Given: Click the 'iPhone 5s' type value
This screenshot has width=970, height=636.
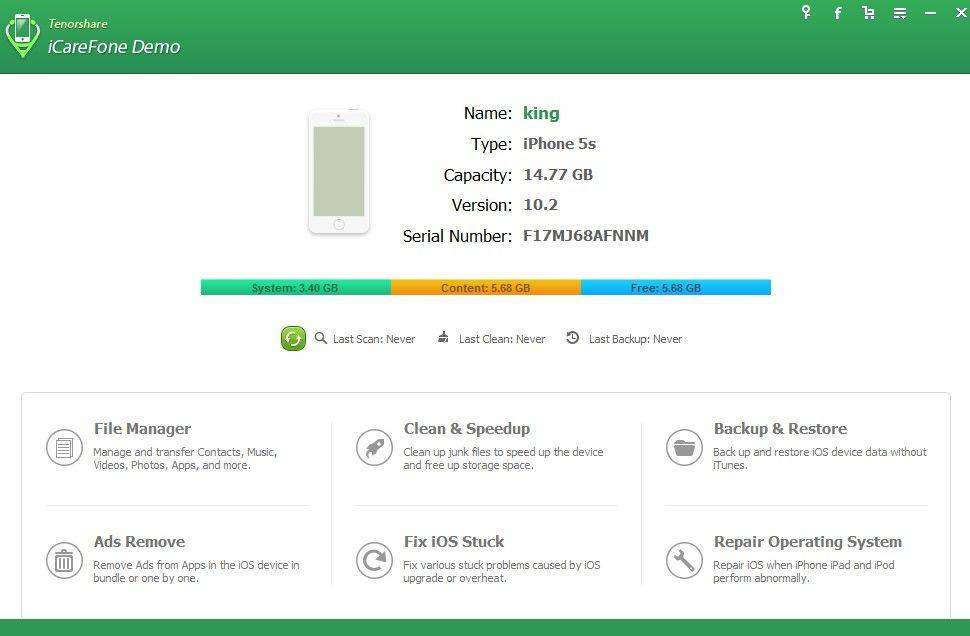Looking at the screenshot, I should pos(559,144).
